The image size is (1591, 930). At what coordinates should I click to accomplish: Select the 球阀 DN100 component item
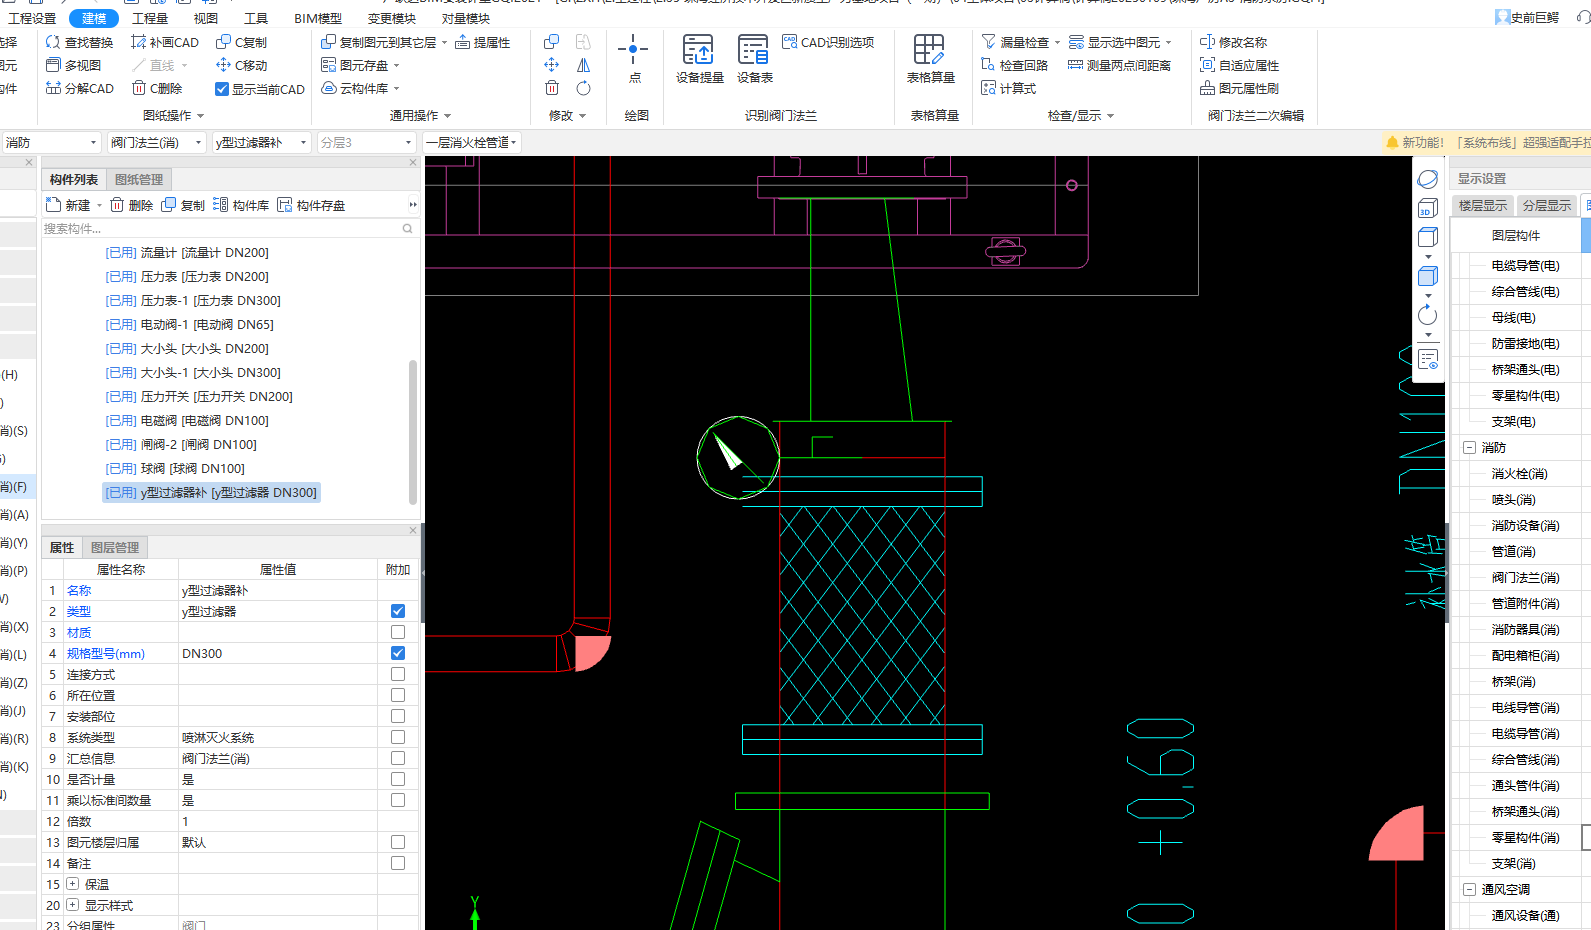pyautogui.click(x=191, y=469)
